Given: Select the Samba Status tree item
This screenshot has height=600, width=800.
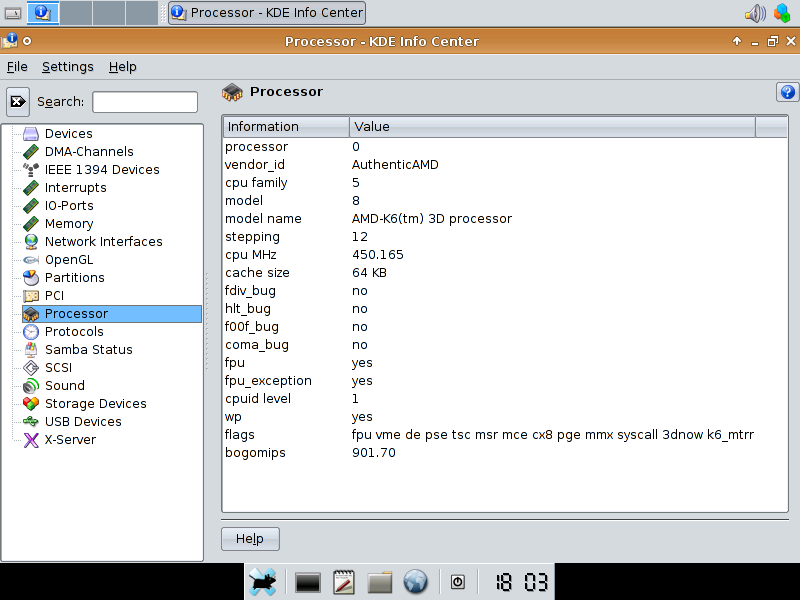Looking at the screenshot, I should tap(89, 349).
